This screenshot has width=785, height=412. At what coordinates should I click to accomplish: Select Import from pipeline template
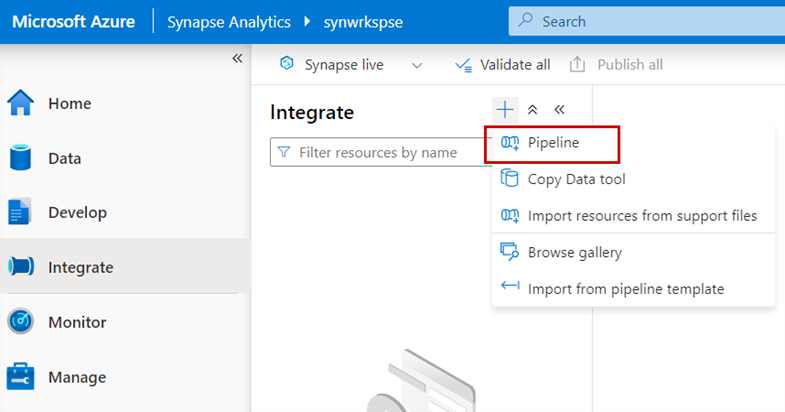[633, 289]
